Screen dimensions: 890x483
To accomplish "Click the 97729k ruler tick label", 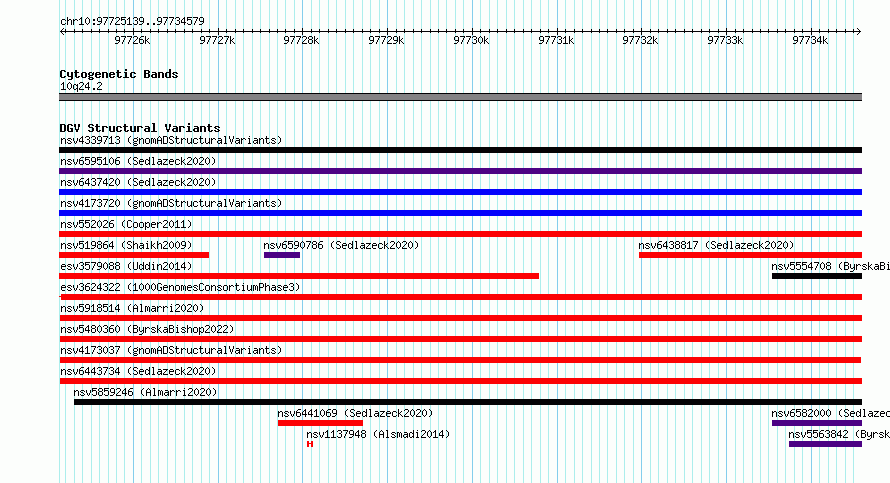I will pos(386,40).
